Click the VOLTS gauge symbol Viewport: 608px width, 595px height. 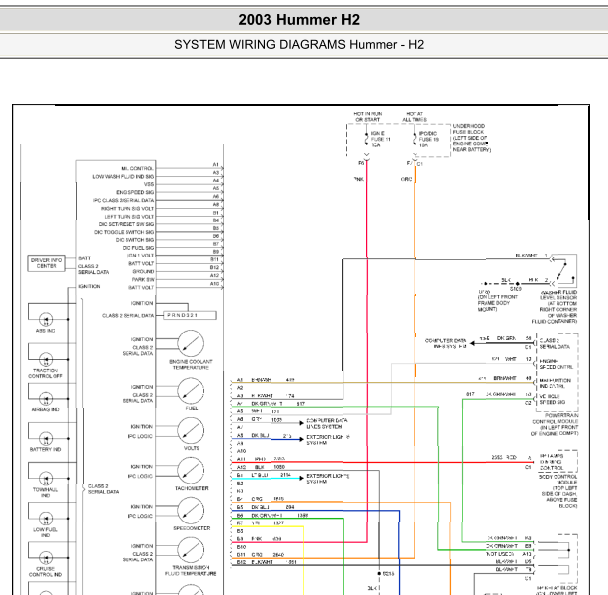(x=191, y=431)
